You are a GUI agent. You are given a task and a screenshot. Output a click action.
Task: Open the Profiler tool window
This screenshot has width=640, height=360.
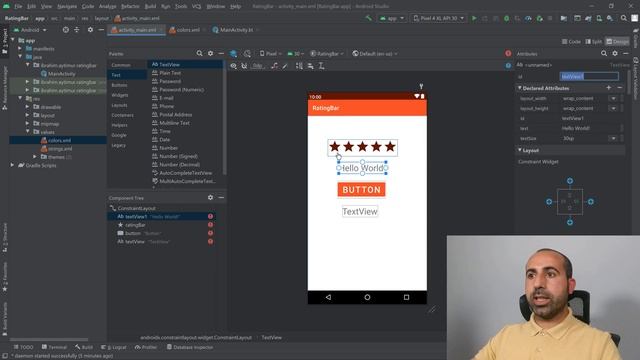pyautogui.click(x=146, y=347)
